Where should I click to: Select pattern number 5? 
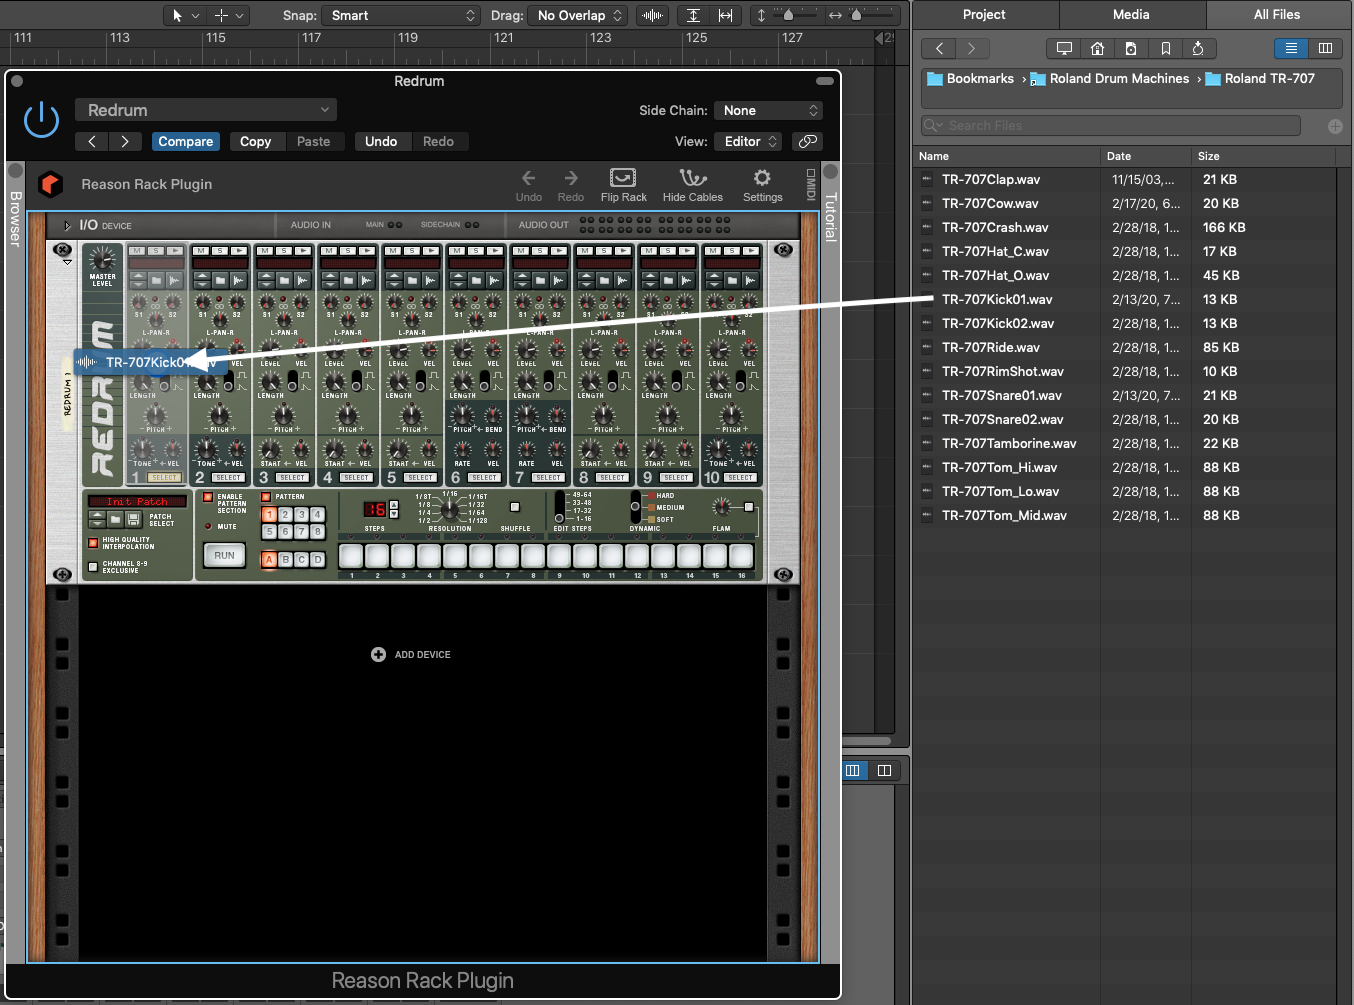(x=269, y=532)
